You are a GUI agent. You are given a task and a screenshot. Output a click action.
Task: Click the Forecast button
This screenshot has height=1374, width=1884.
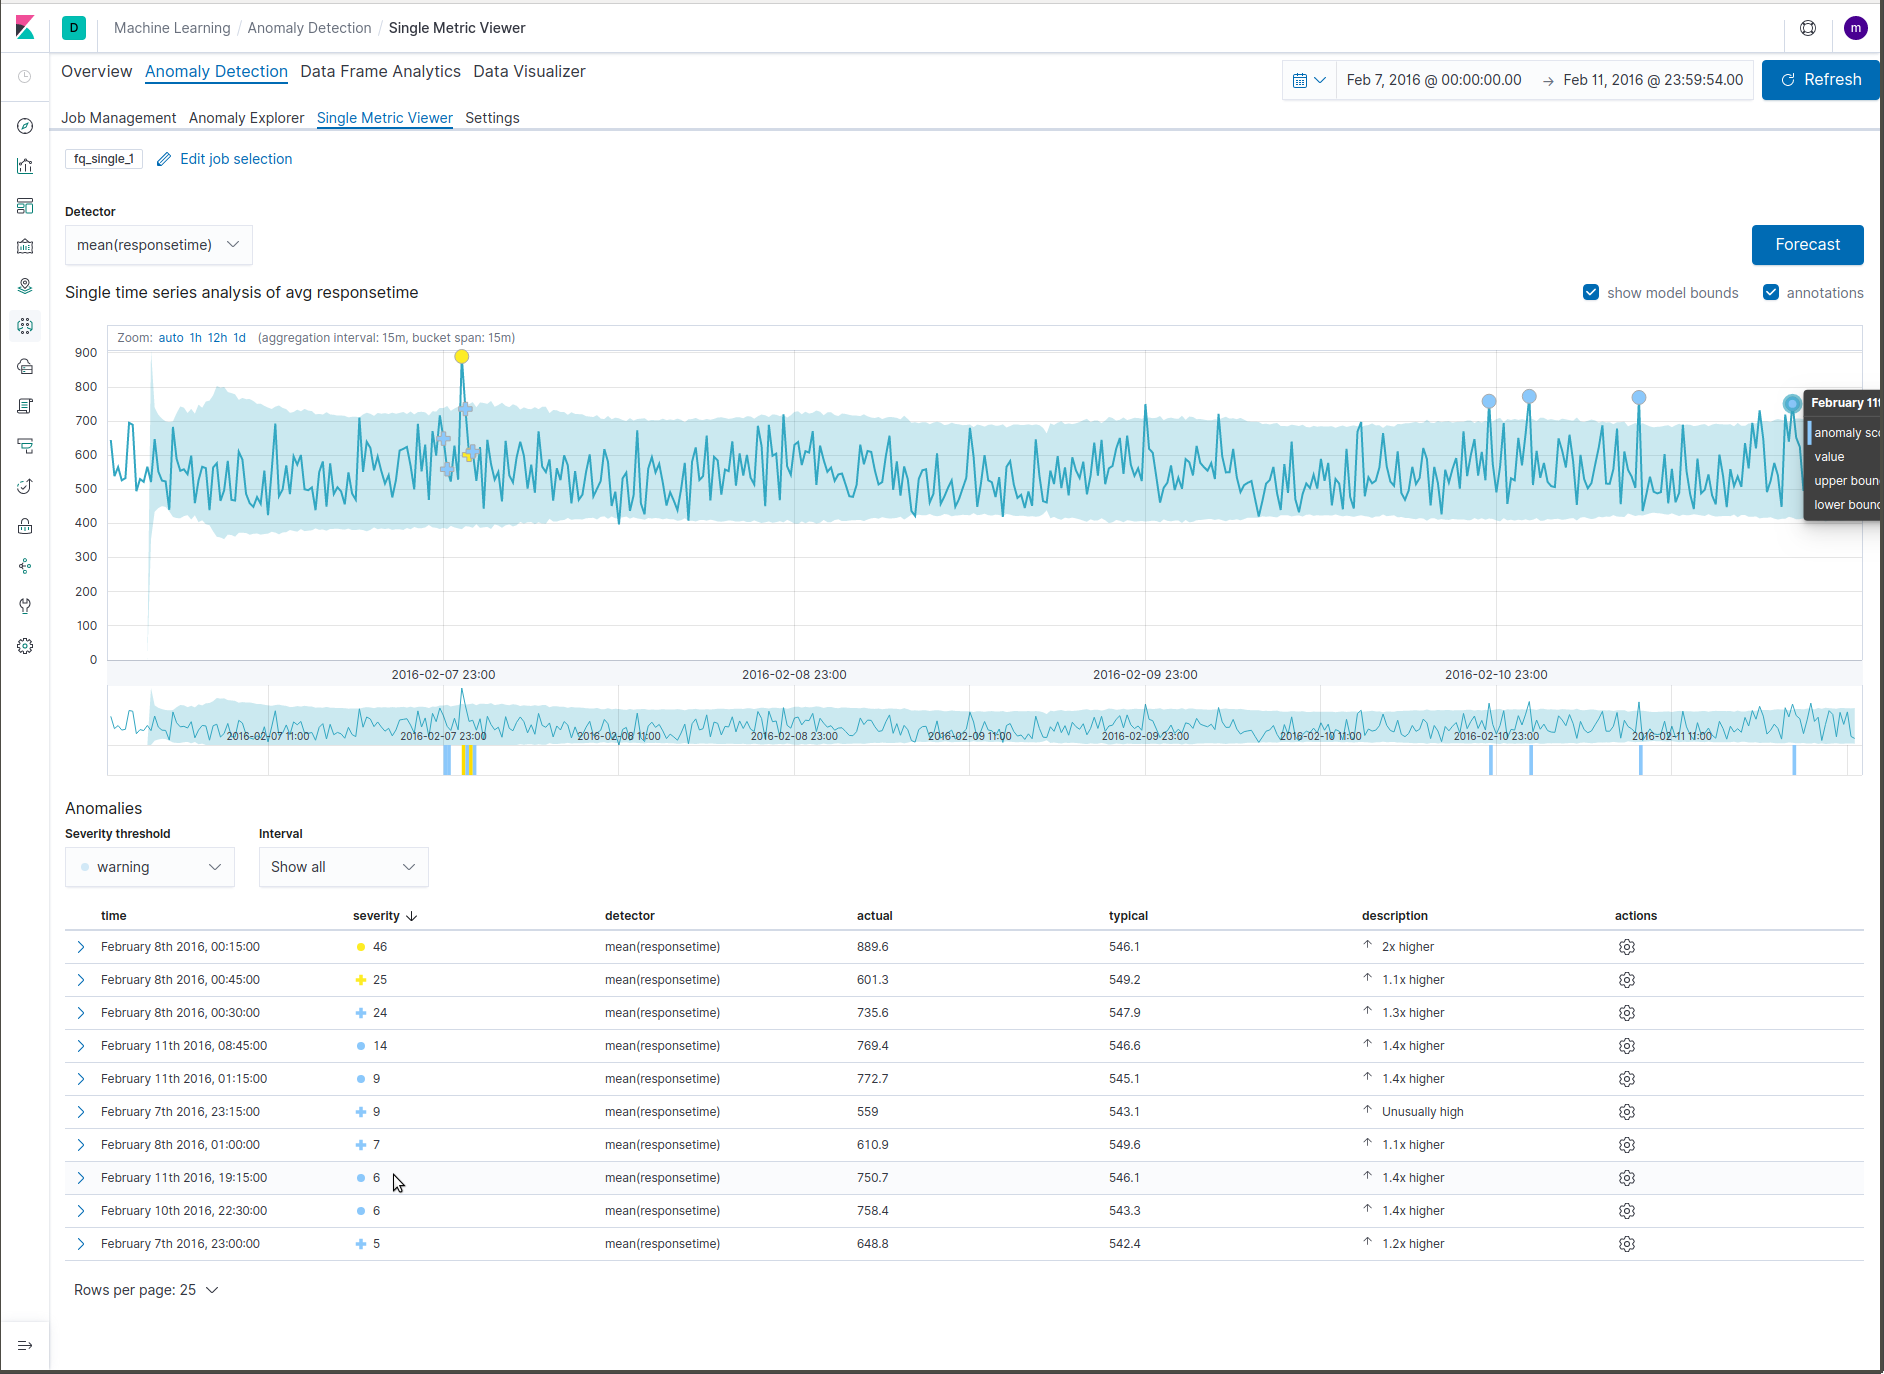1807,244
